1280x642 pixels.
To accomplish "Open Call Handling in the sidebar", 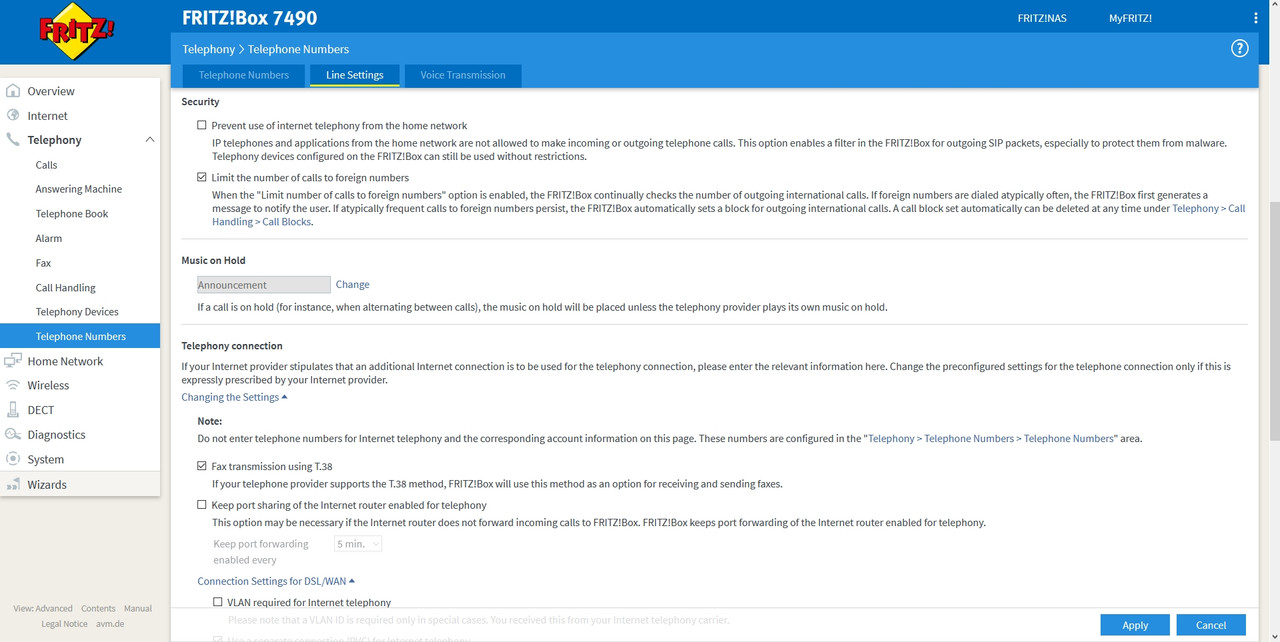I will click(x=66, y=287).
